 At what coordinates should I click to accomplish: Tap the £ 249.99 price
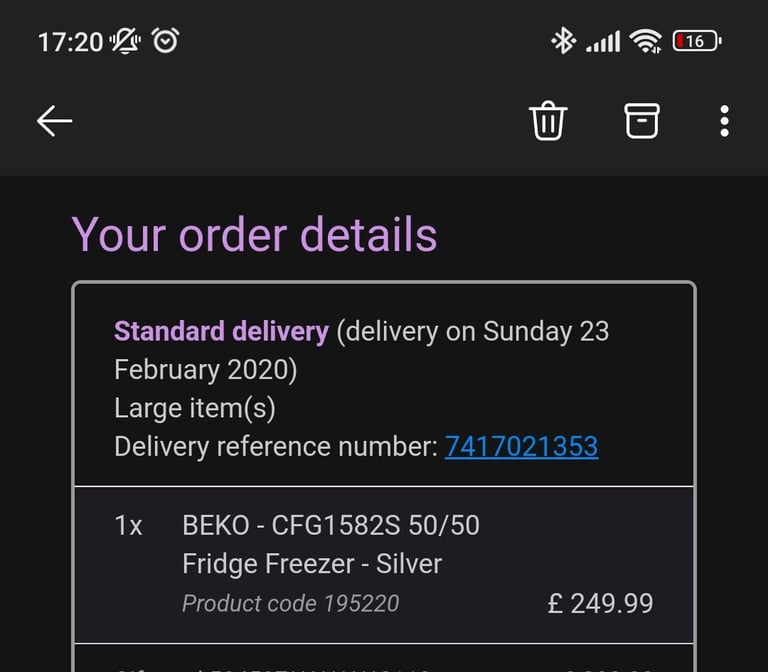tap(600, 603)
